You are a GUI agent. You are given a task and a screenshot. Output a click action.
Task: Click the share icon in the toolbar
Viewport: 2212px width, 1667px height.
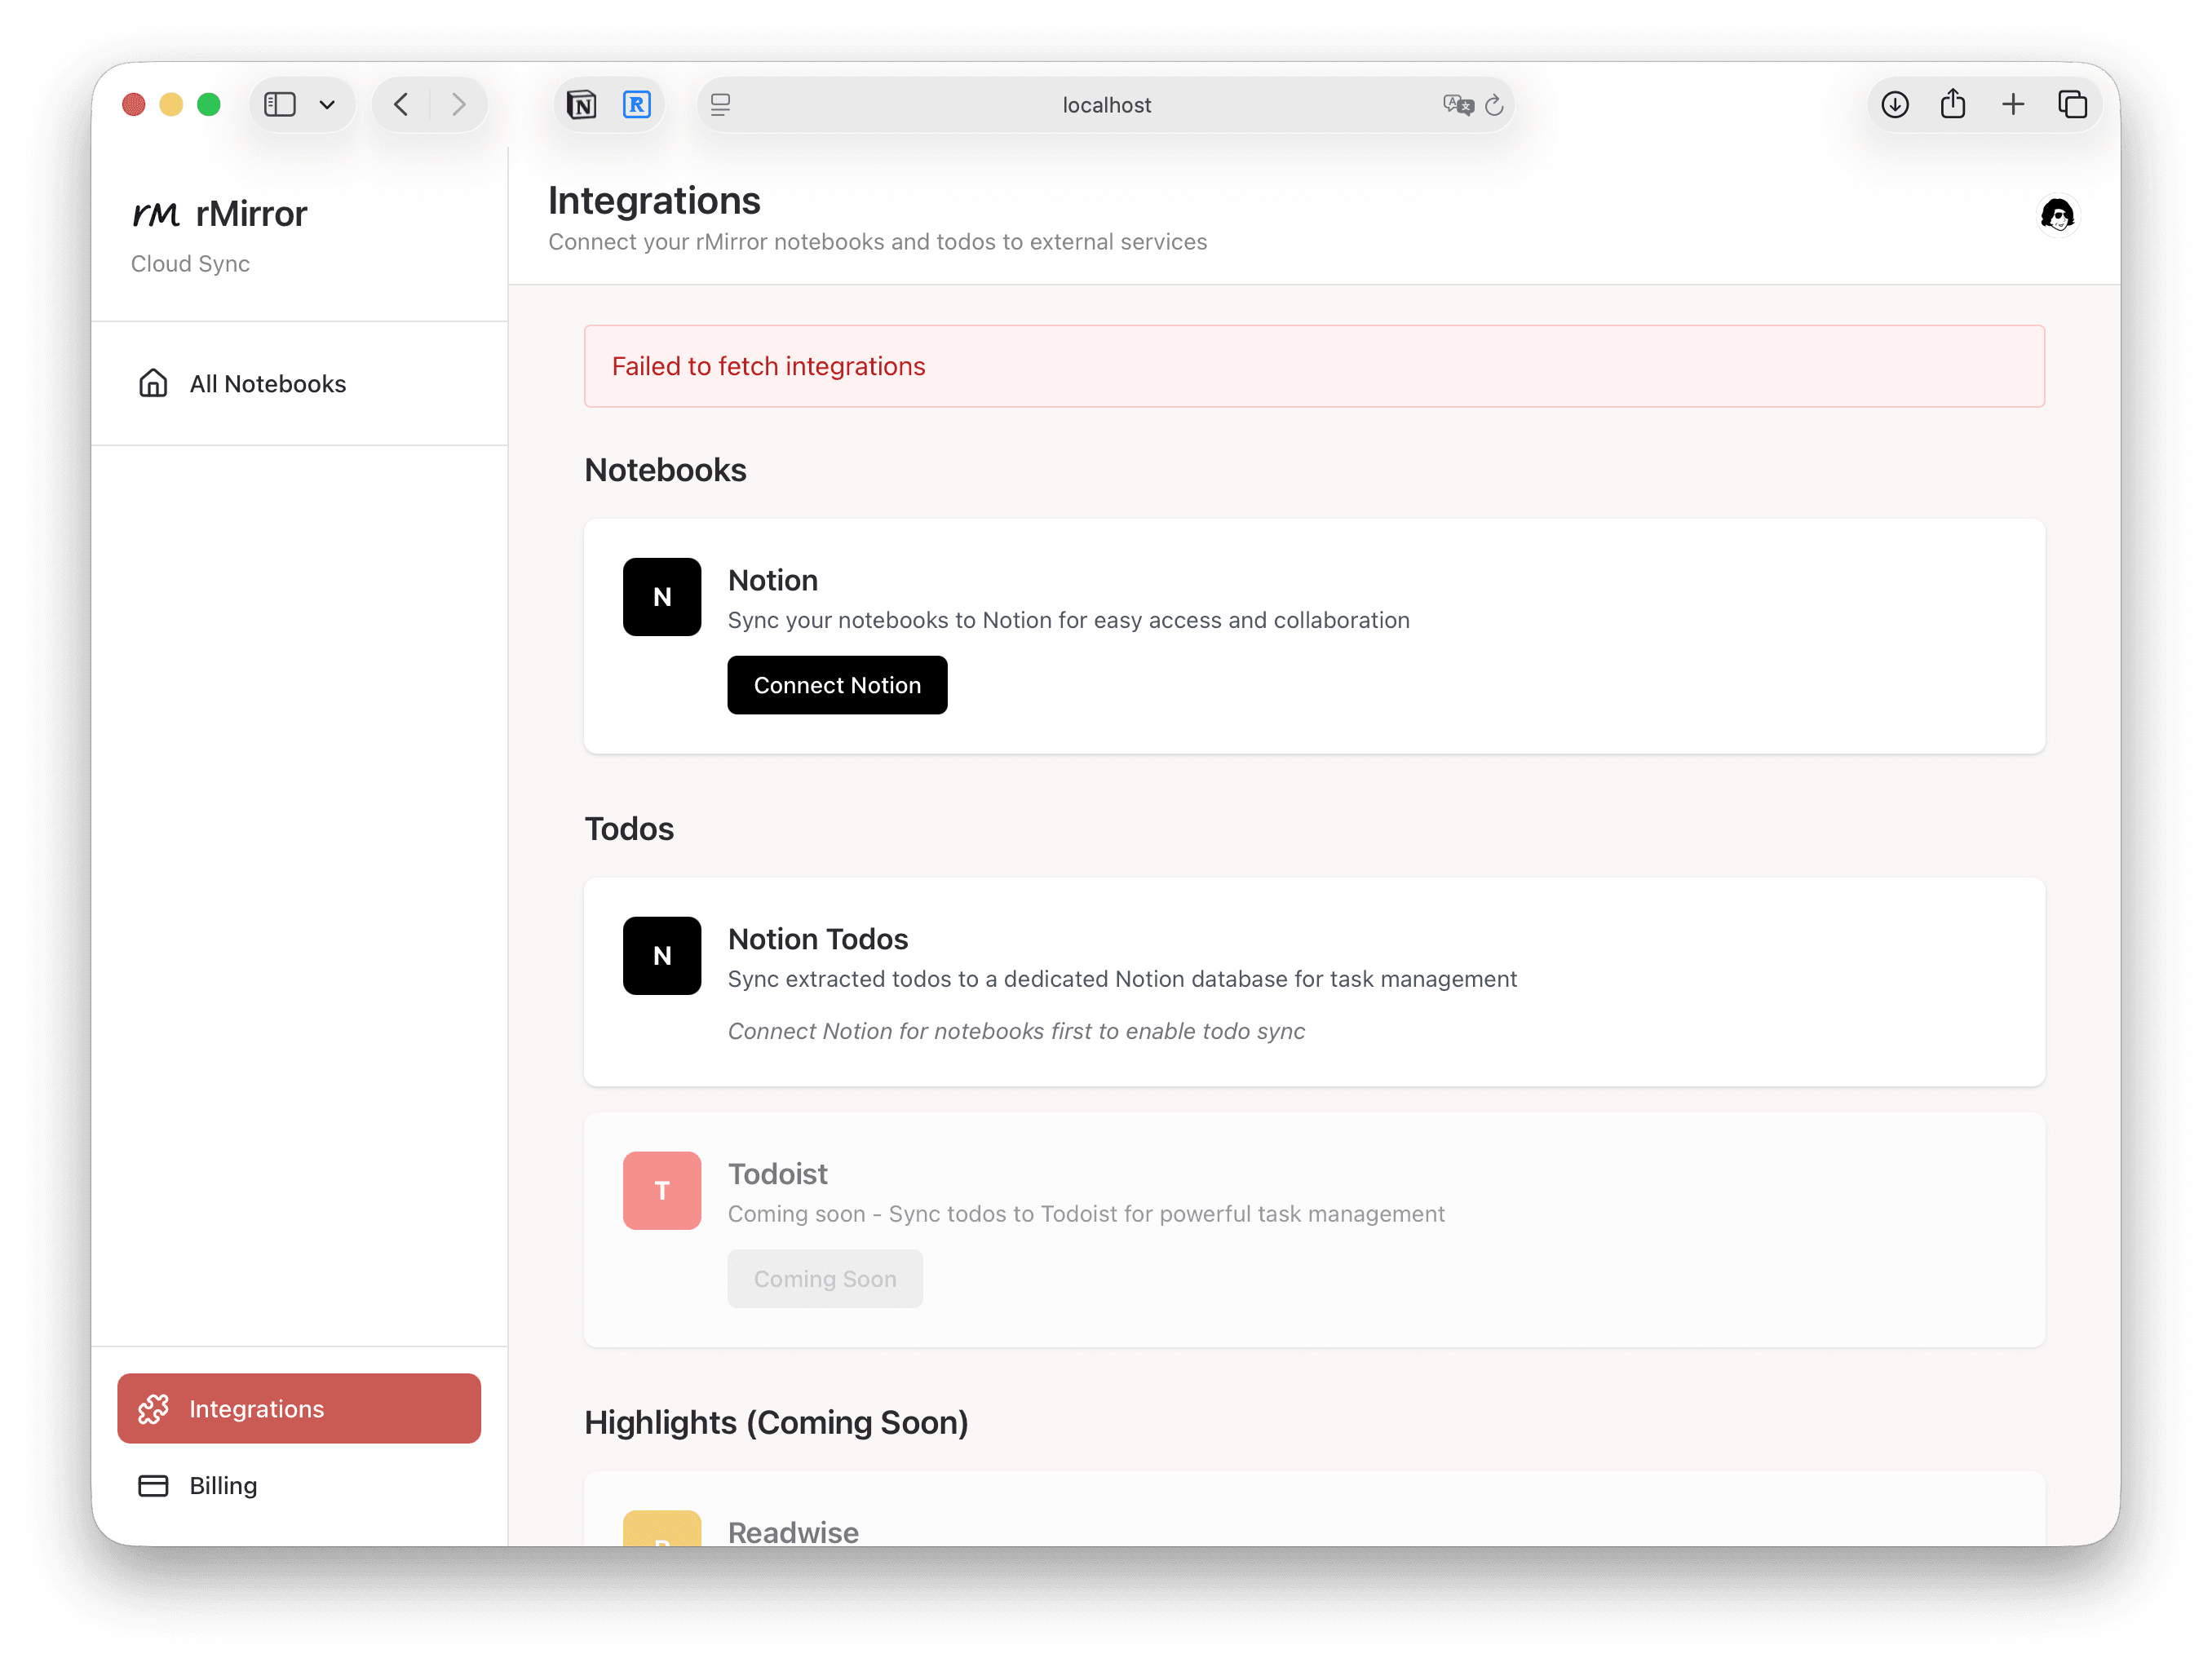point(1954,103)
